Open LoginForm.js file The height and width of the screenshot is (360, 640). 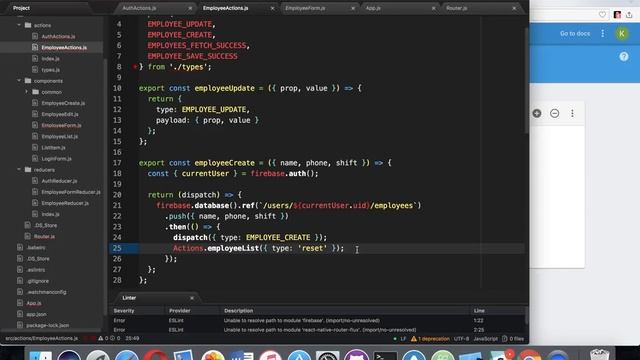click(56, 158)
